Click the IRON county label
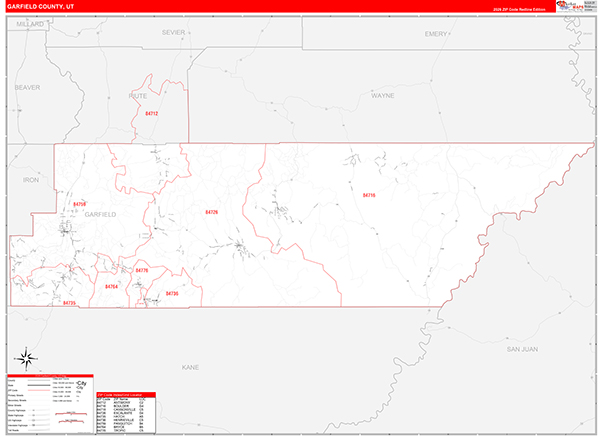 click(31, 180)
